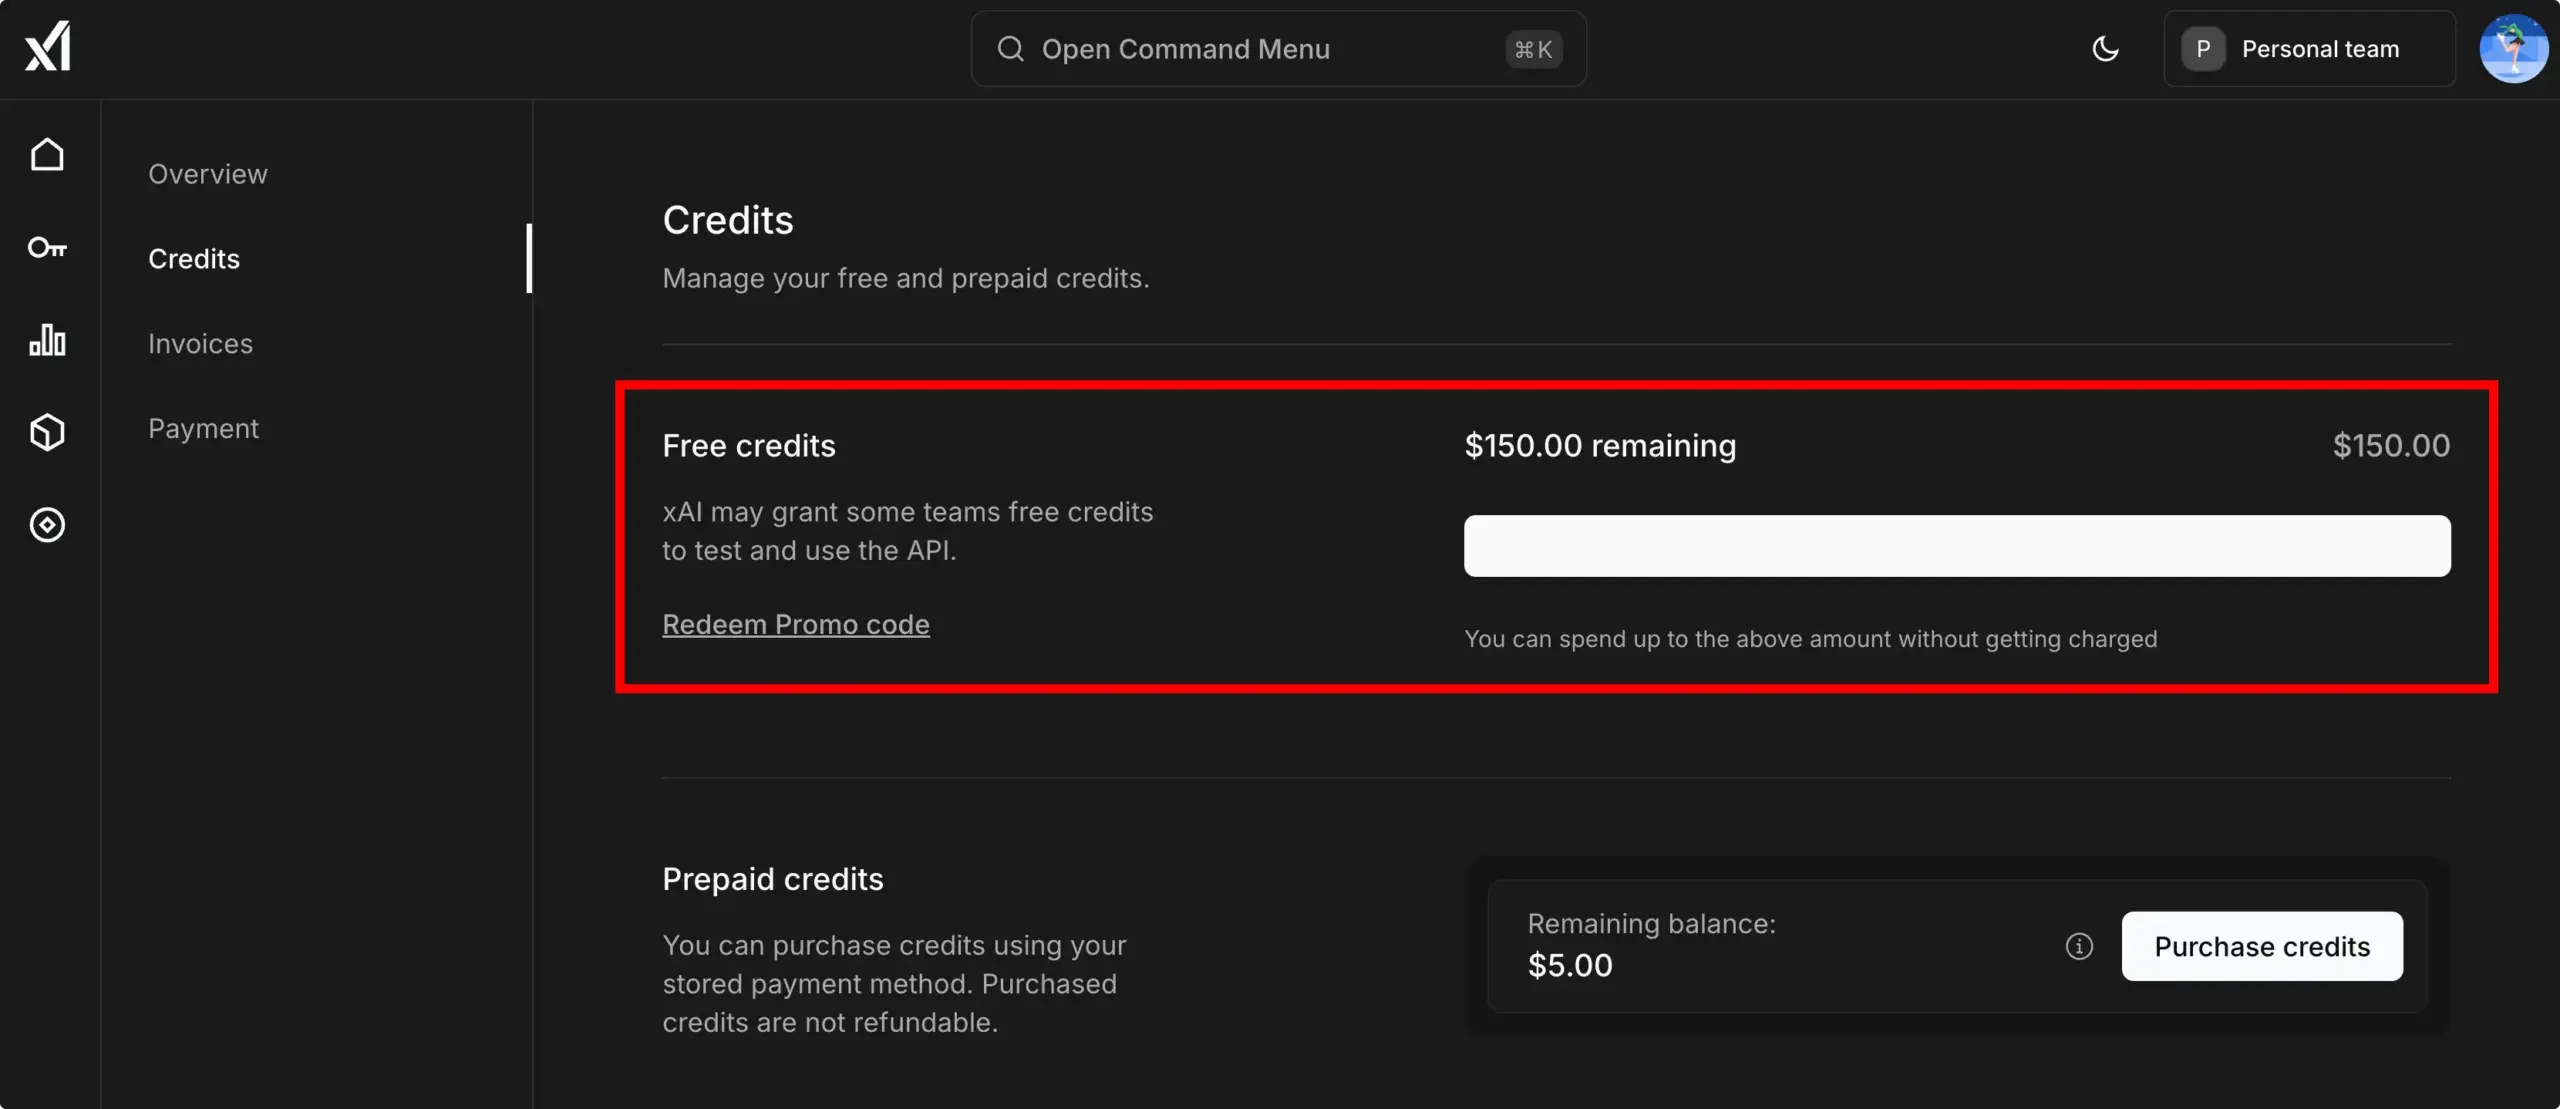Click the Open Command Menu search field
This screenshot has width=2560, height=1109.
pyautogui.click(x=1278, y=49)
